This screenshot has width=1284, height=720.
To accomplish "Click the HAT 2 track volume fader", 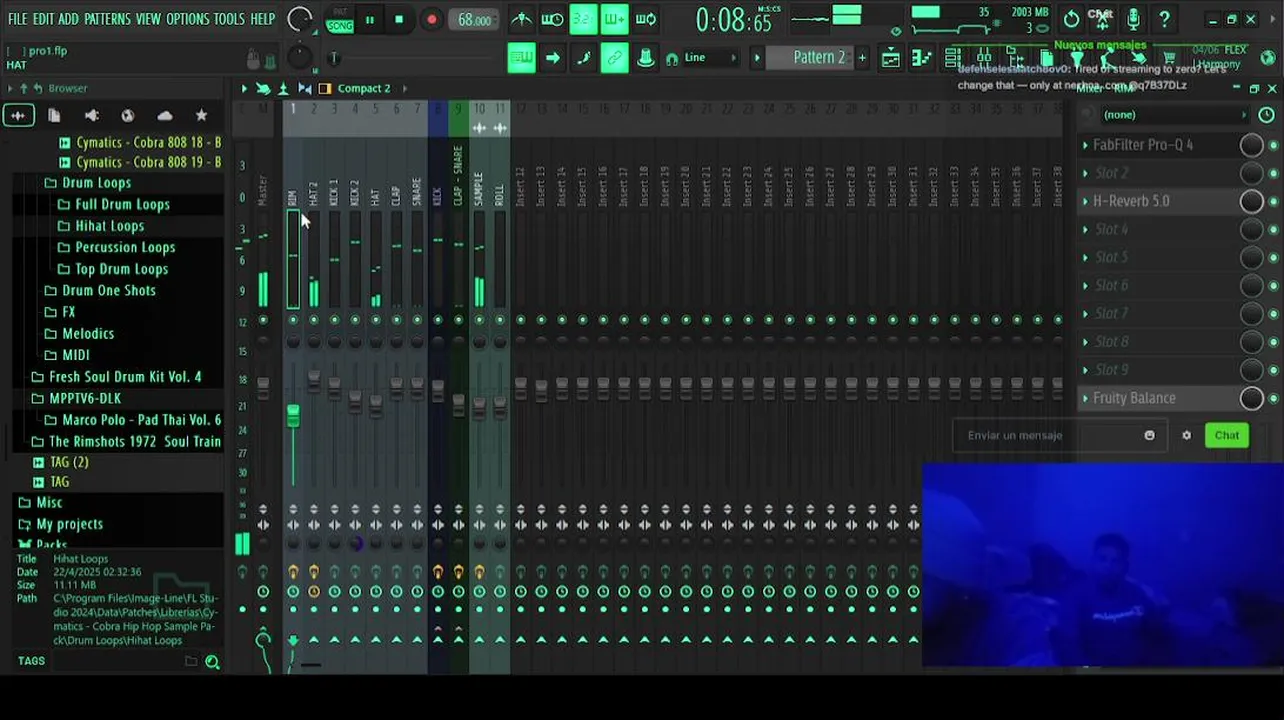I will (314, 380).
